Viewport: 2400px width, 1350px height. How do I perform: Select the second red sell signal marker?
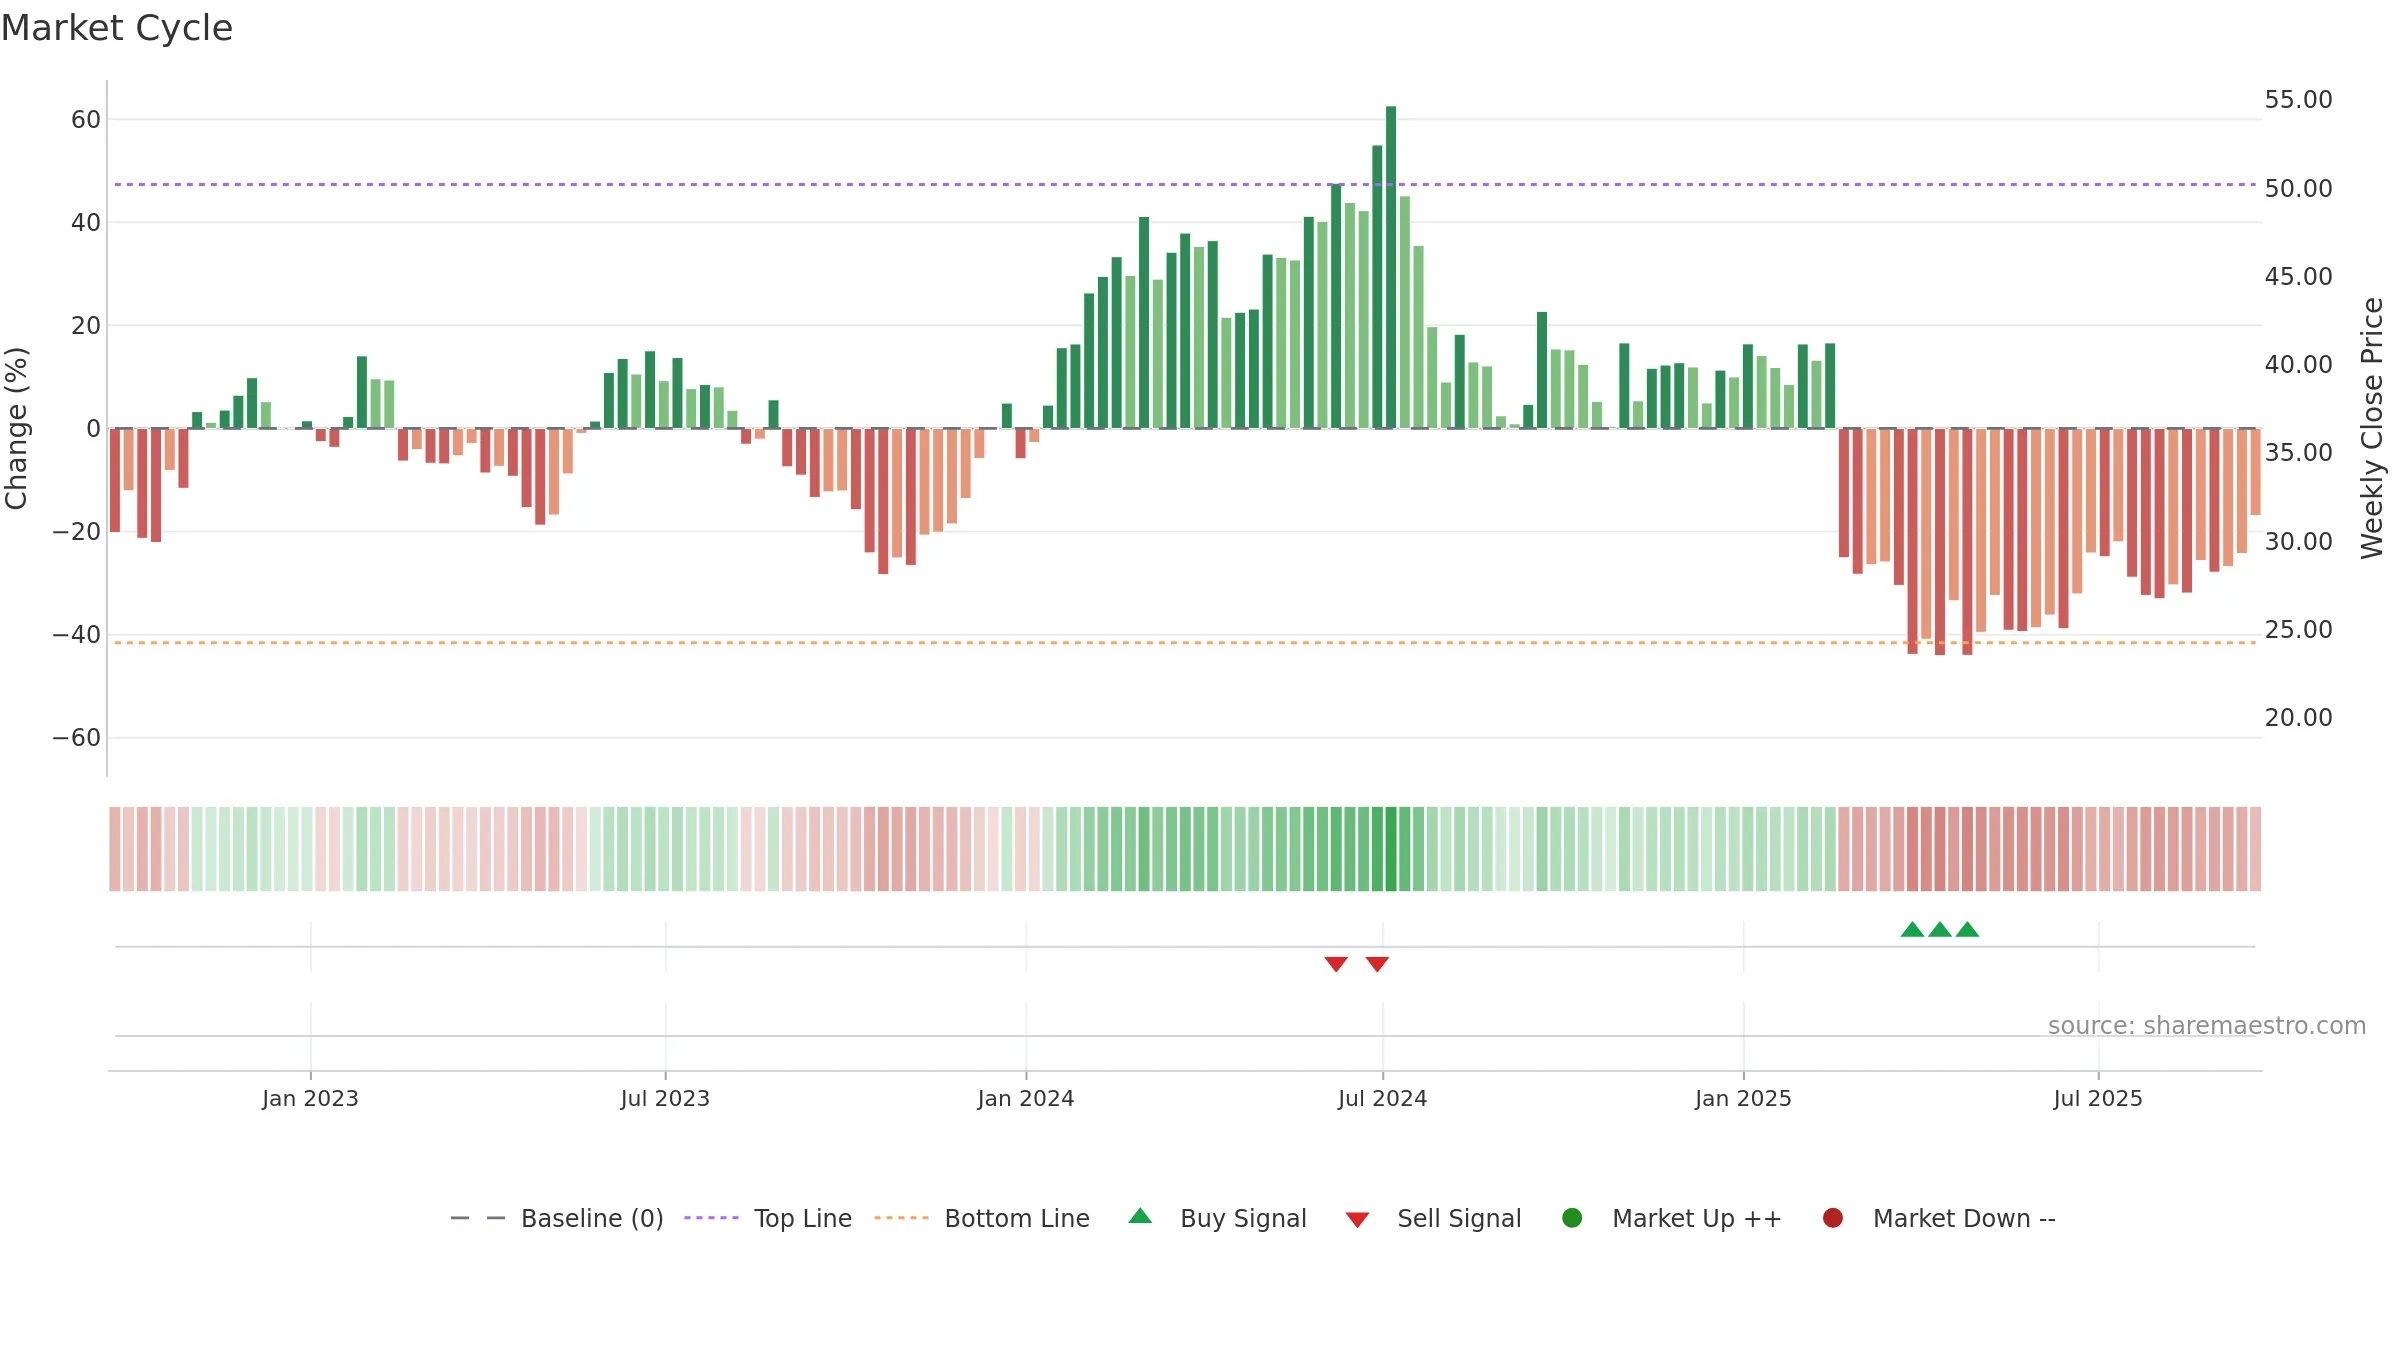1377,964
